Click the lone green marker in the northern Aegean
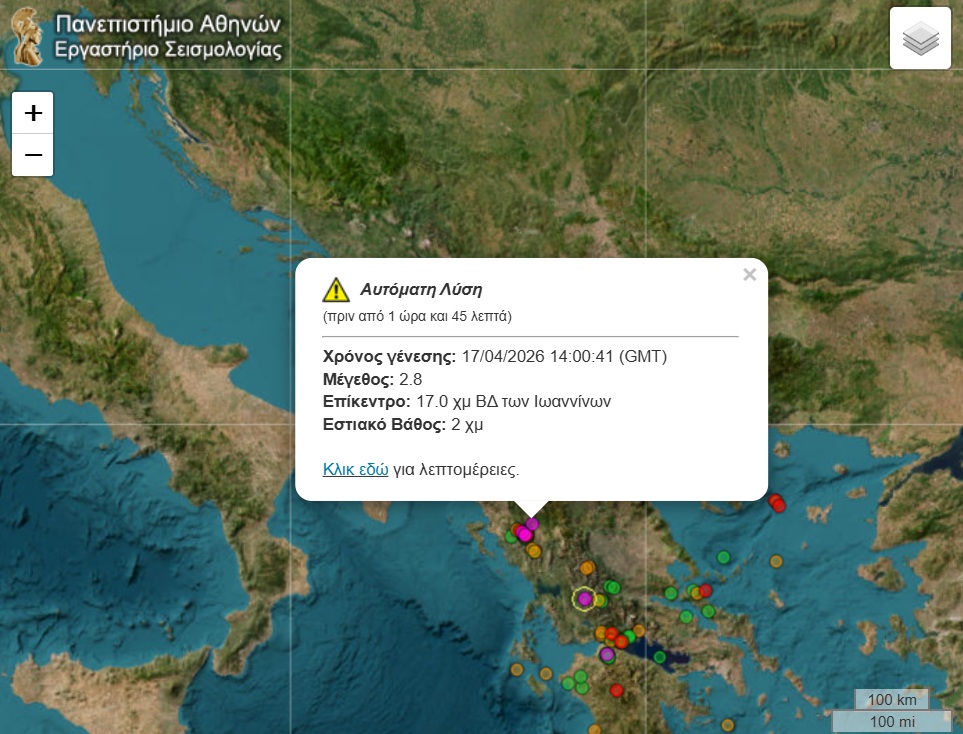 724,557
